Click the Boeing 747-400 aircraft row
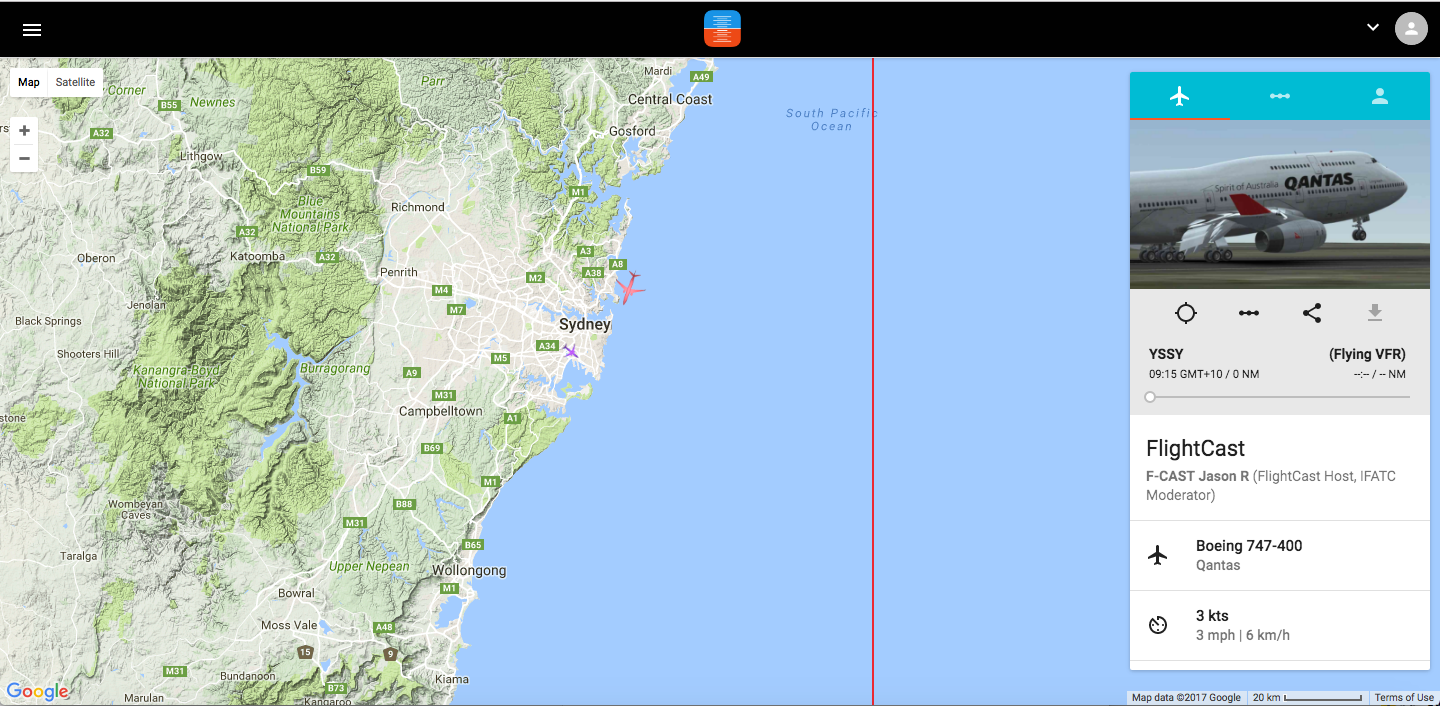Image resolution: width=1440 pixels, height=706 pixels. (1280, 555)
